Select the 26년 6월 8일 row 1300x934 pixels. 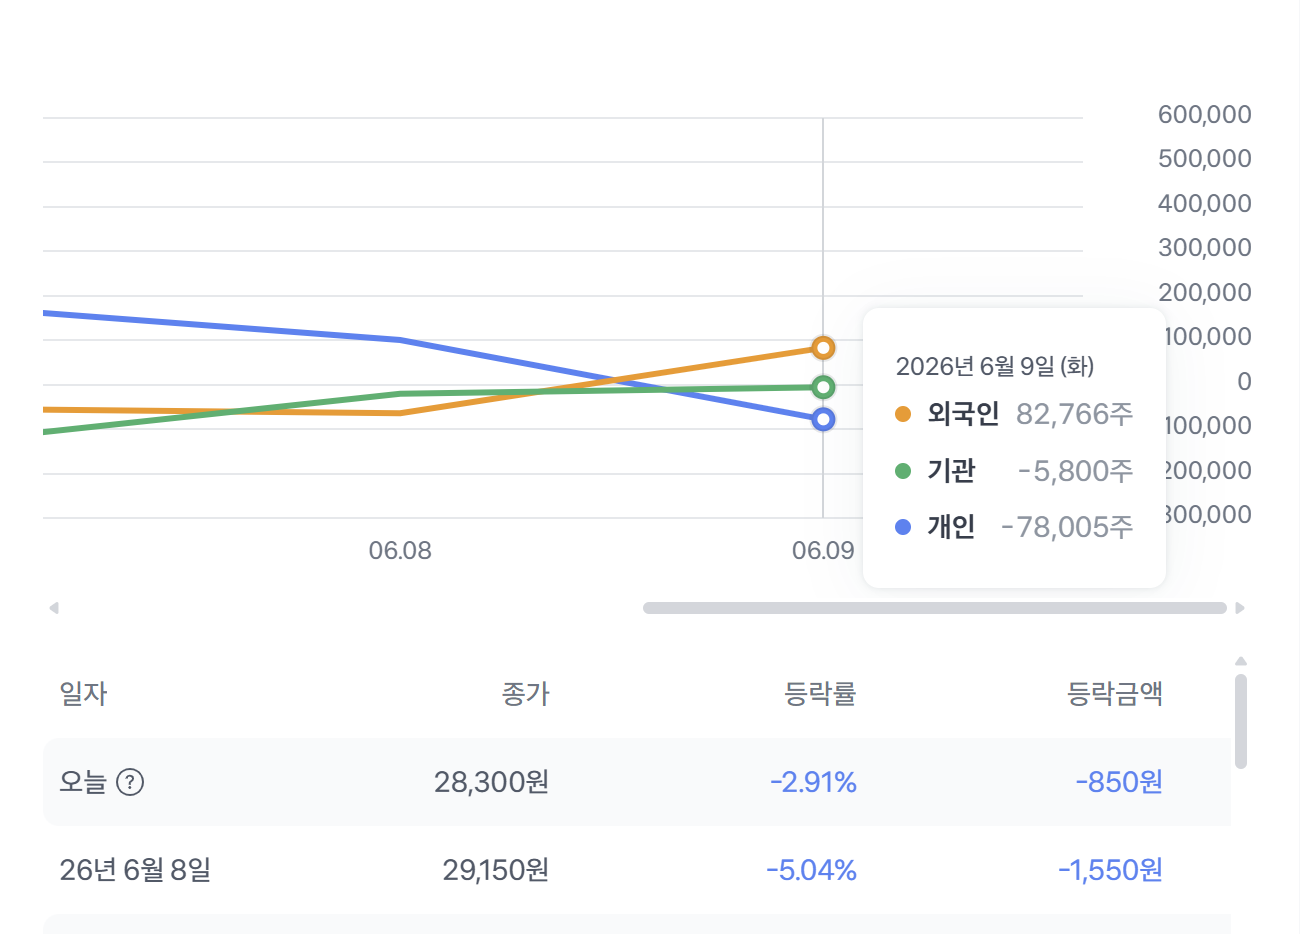coord(637,870)
